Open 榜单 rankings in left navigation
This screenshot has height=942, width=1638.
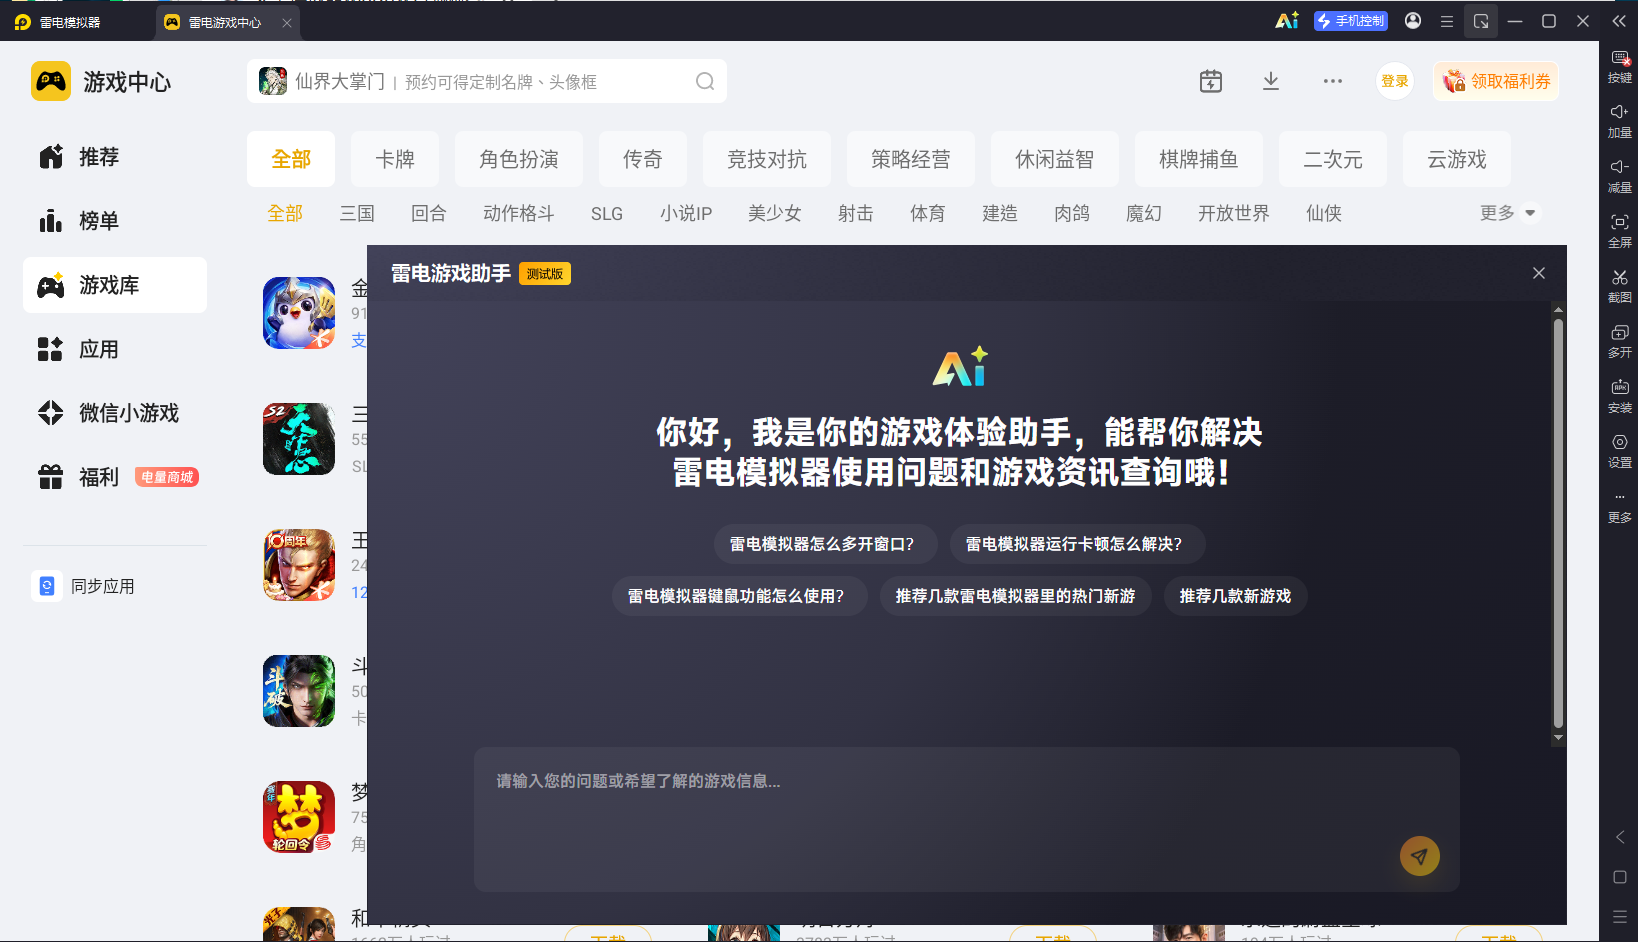click(115, 221)
